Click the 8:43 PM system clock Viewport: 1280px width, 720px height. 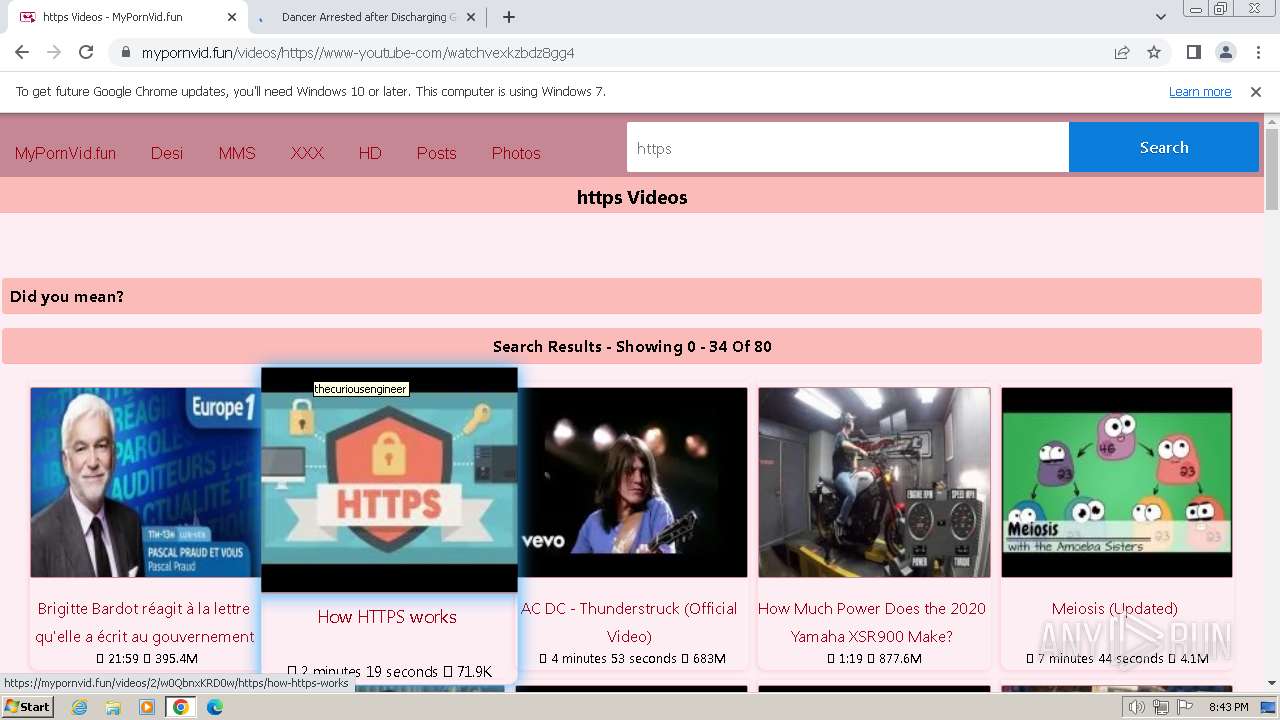1228,707
